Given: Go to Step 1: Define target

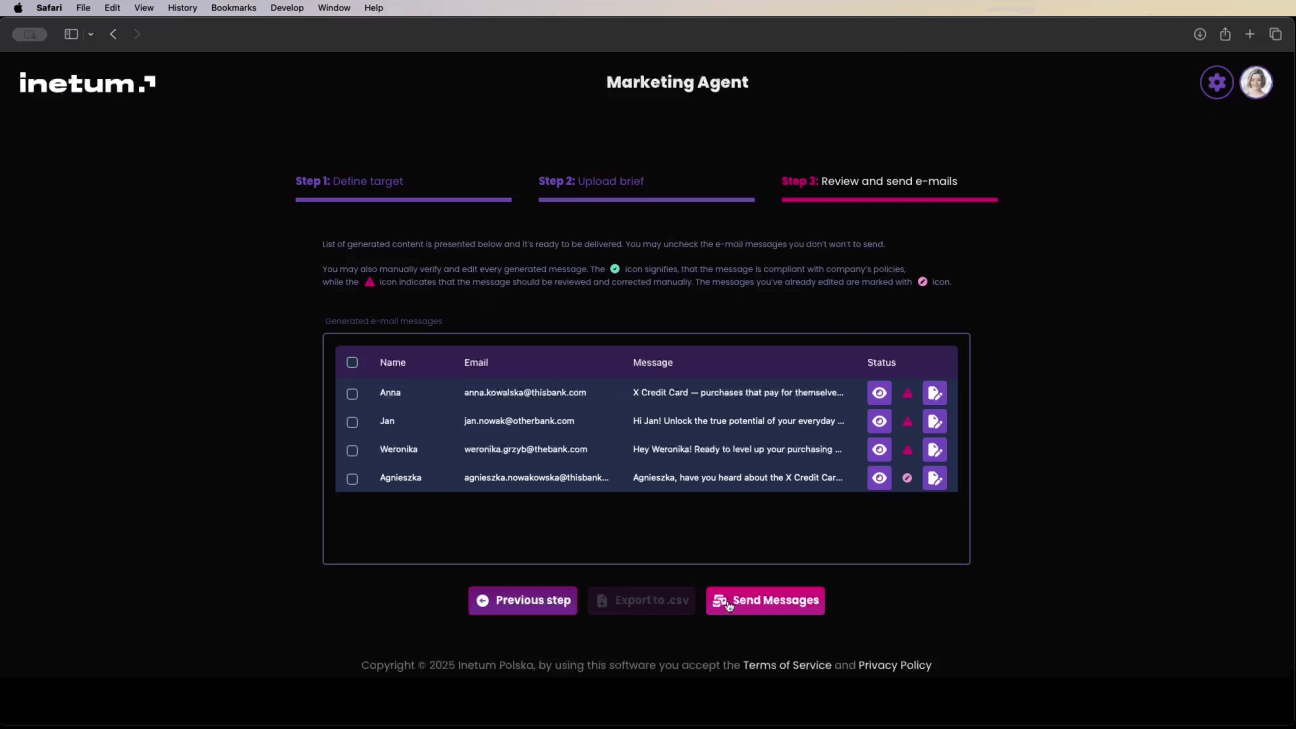Looking at the screenshot, I should pos(350,181).
